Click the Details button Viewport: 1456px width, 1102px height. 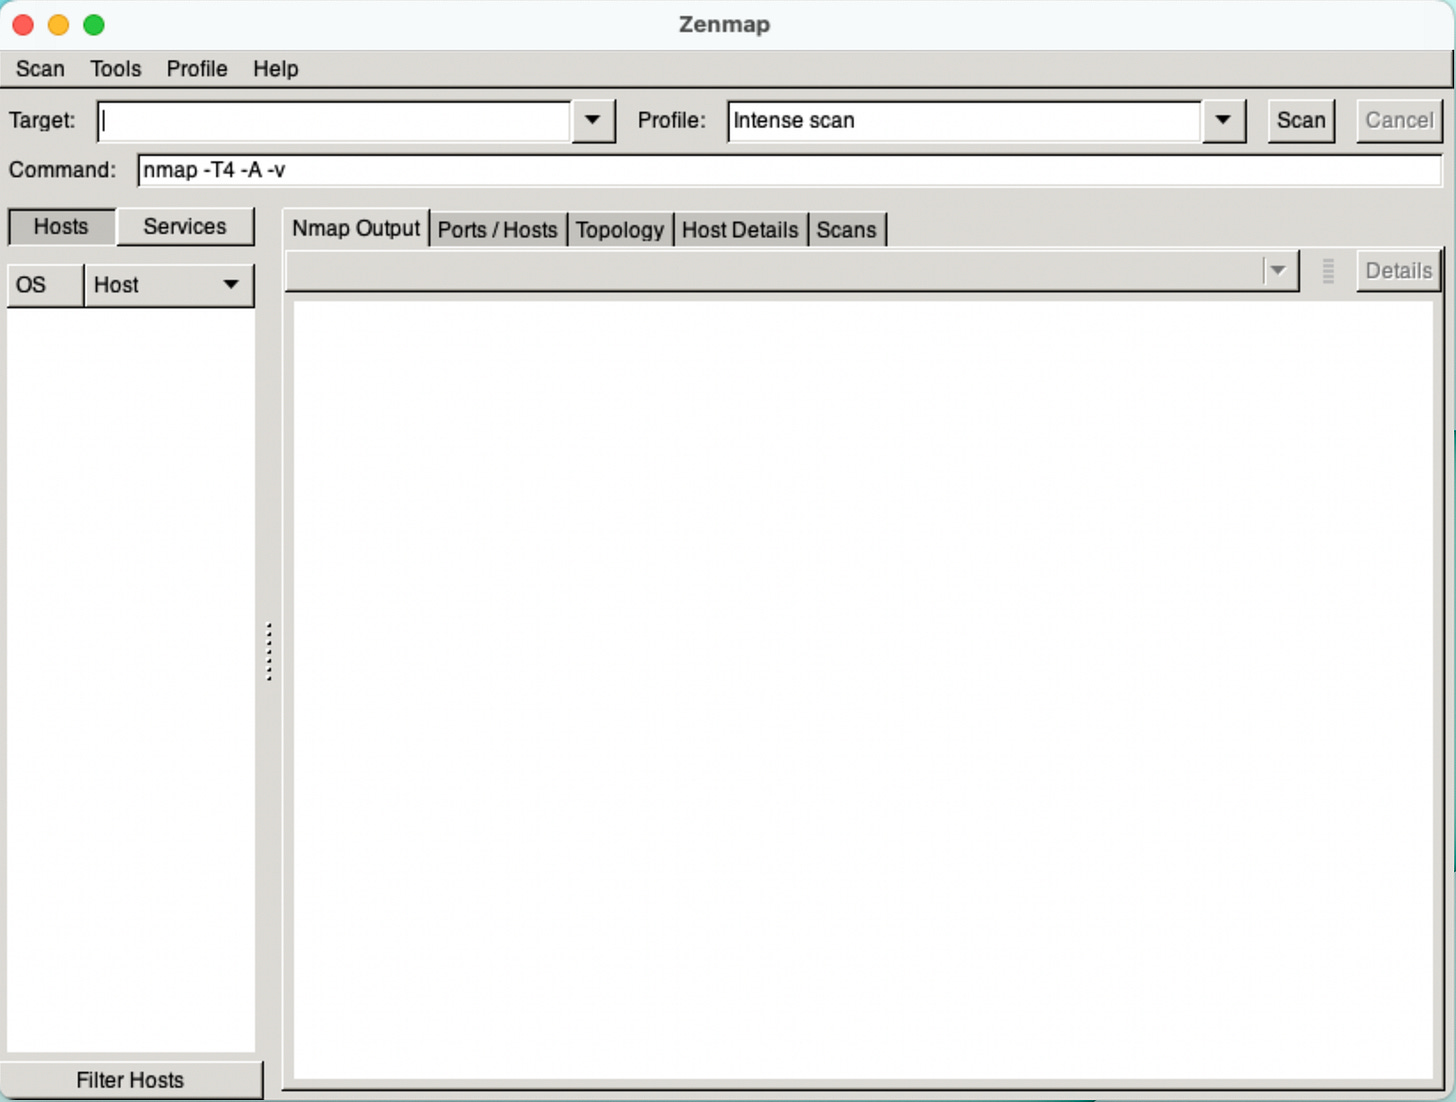click(1399, 271)
